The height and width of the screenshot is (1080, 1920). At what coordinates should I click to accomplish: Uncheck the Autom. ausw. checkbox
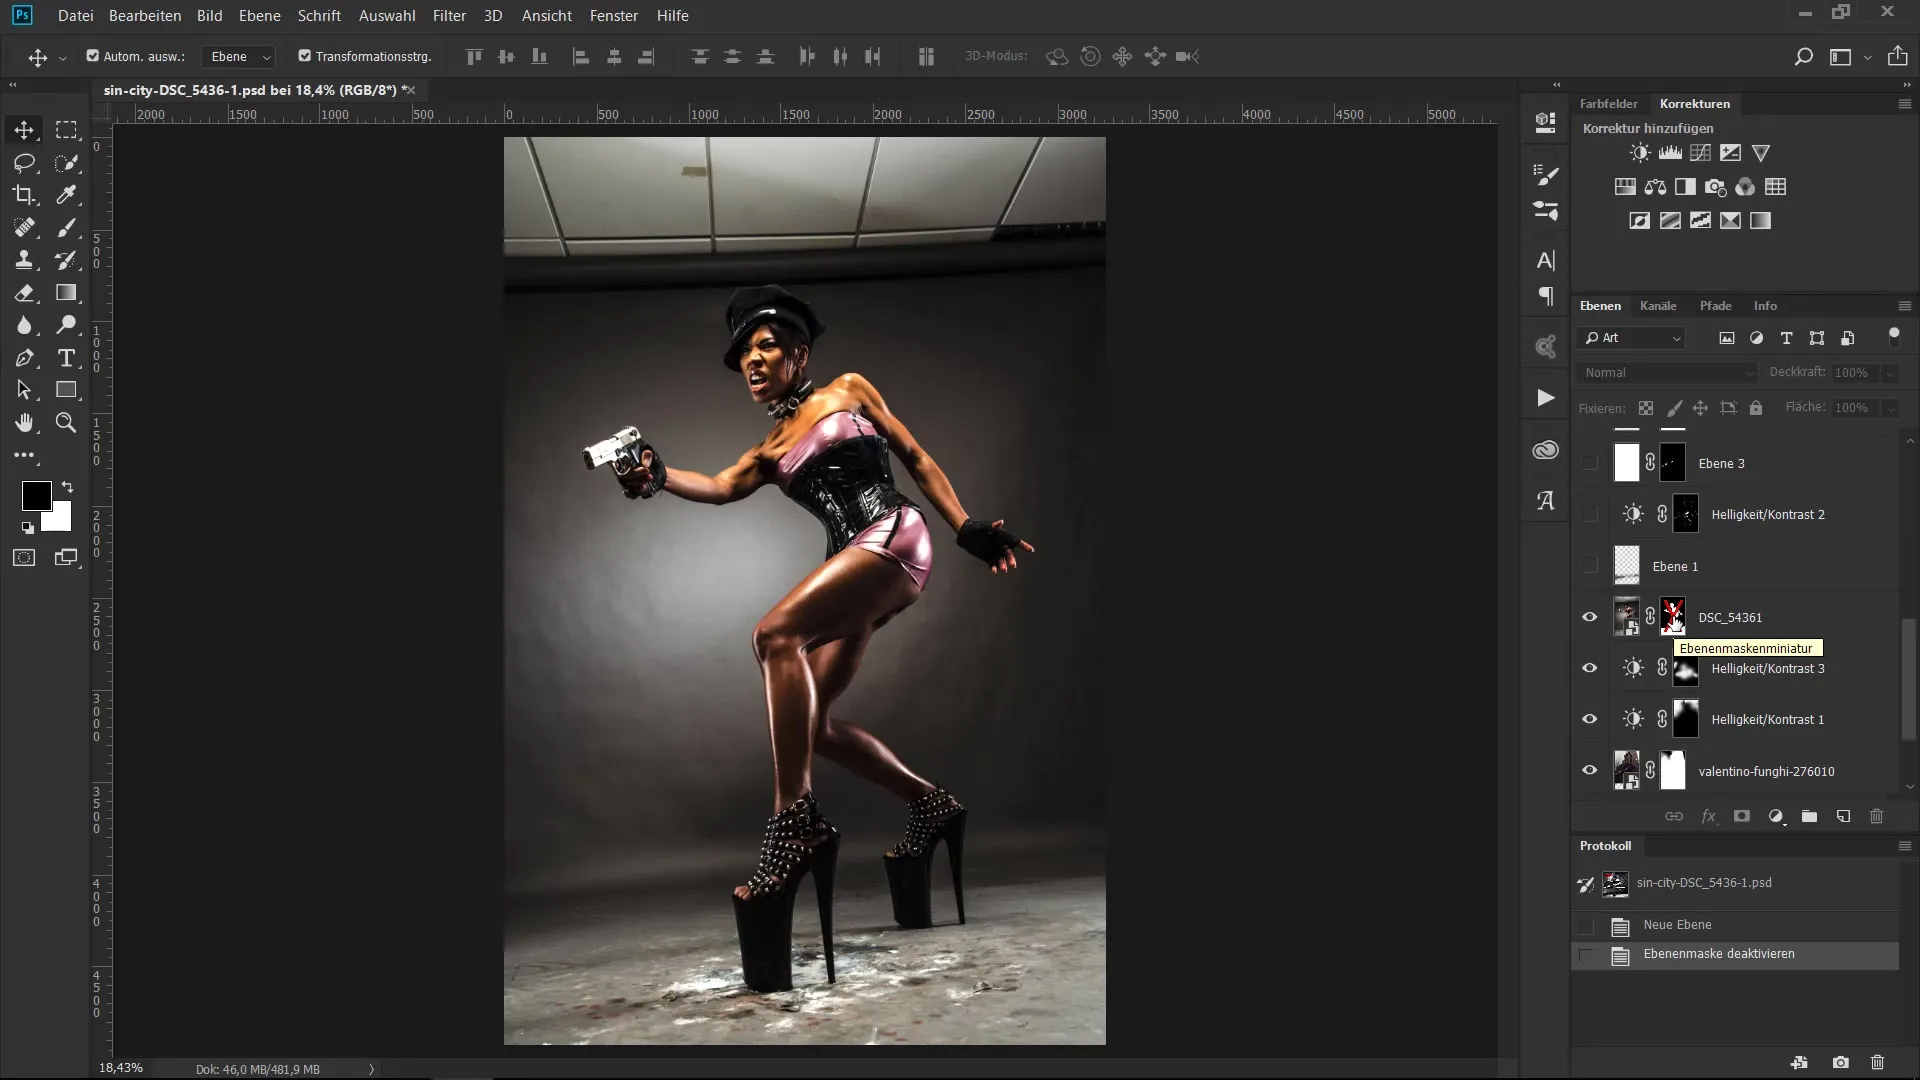(93, 56)
